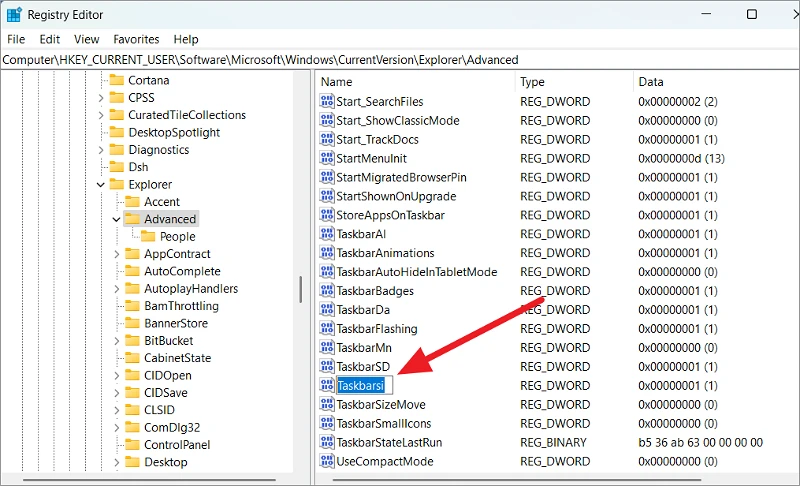Image resolution: width=800 pixels, height=486 pixels.
Task: Expand the CPSS registry key
Action: tap(101, 98)
